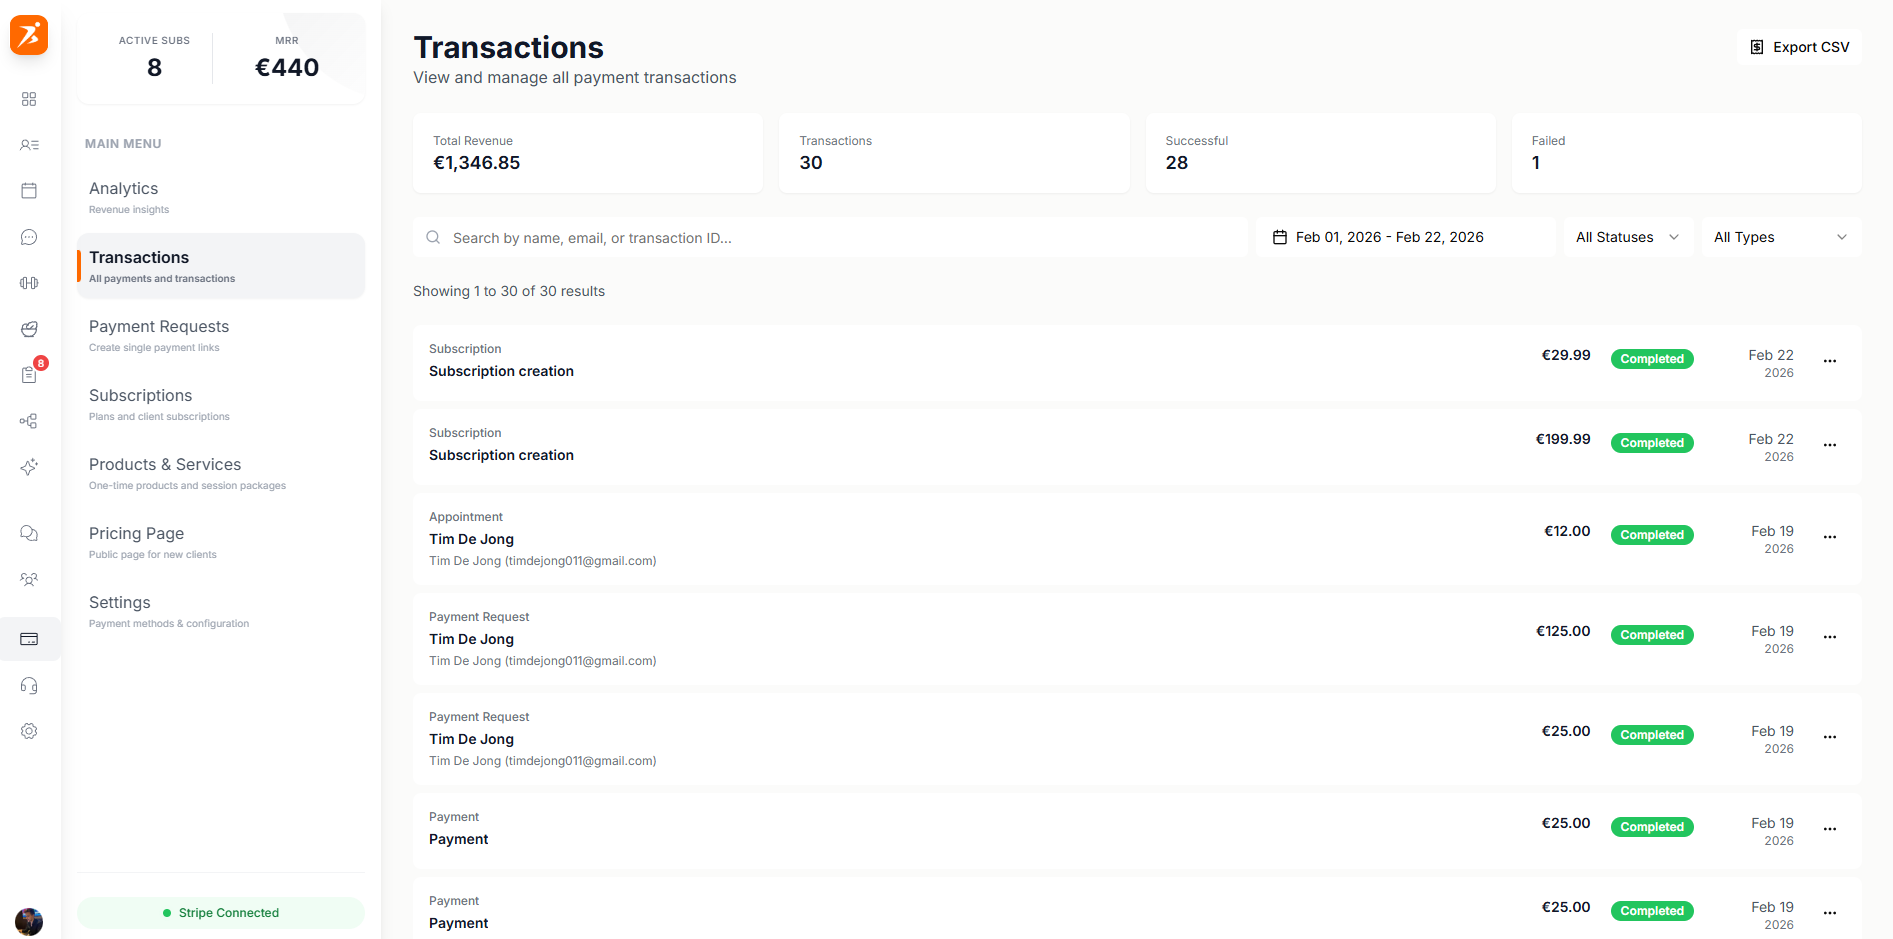Open the clipboard icon with the red badge

pyautogui.click(x=29, y=374)
